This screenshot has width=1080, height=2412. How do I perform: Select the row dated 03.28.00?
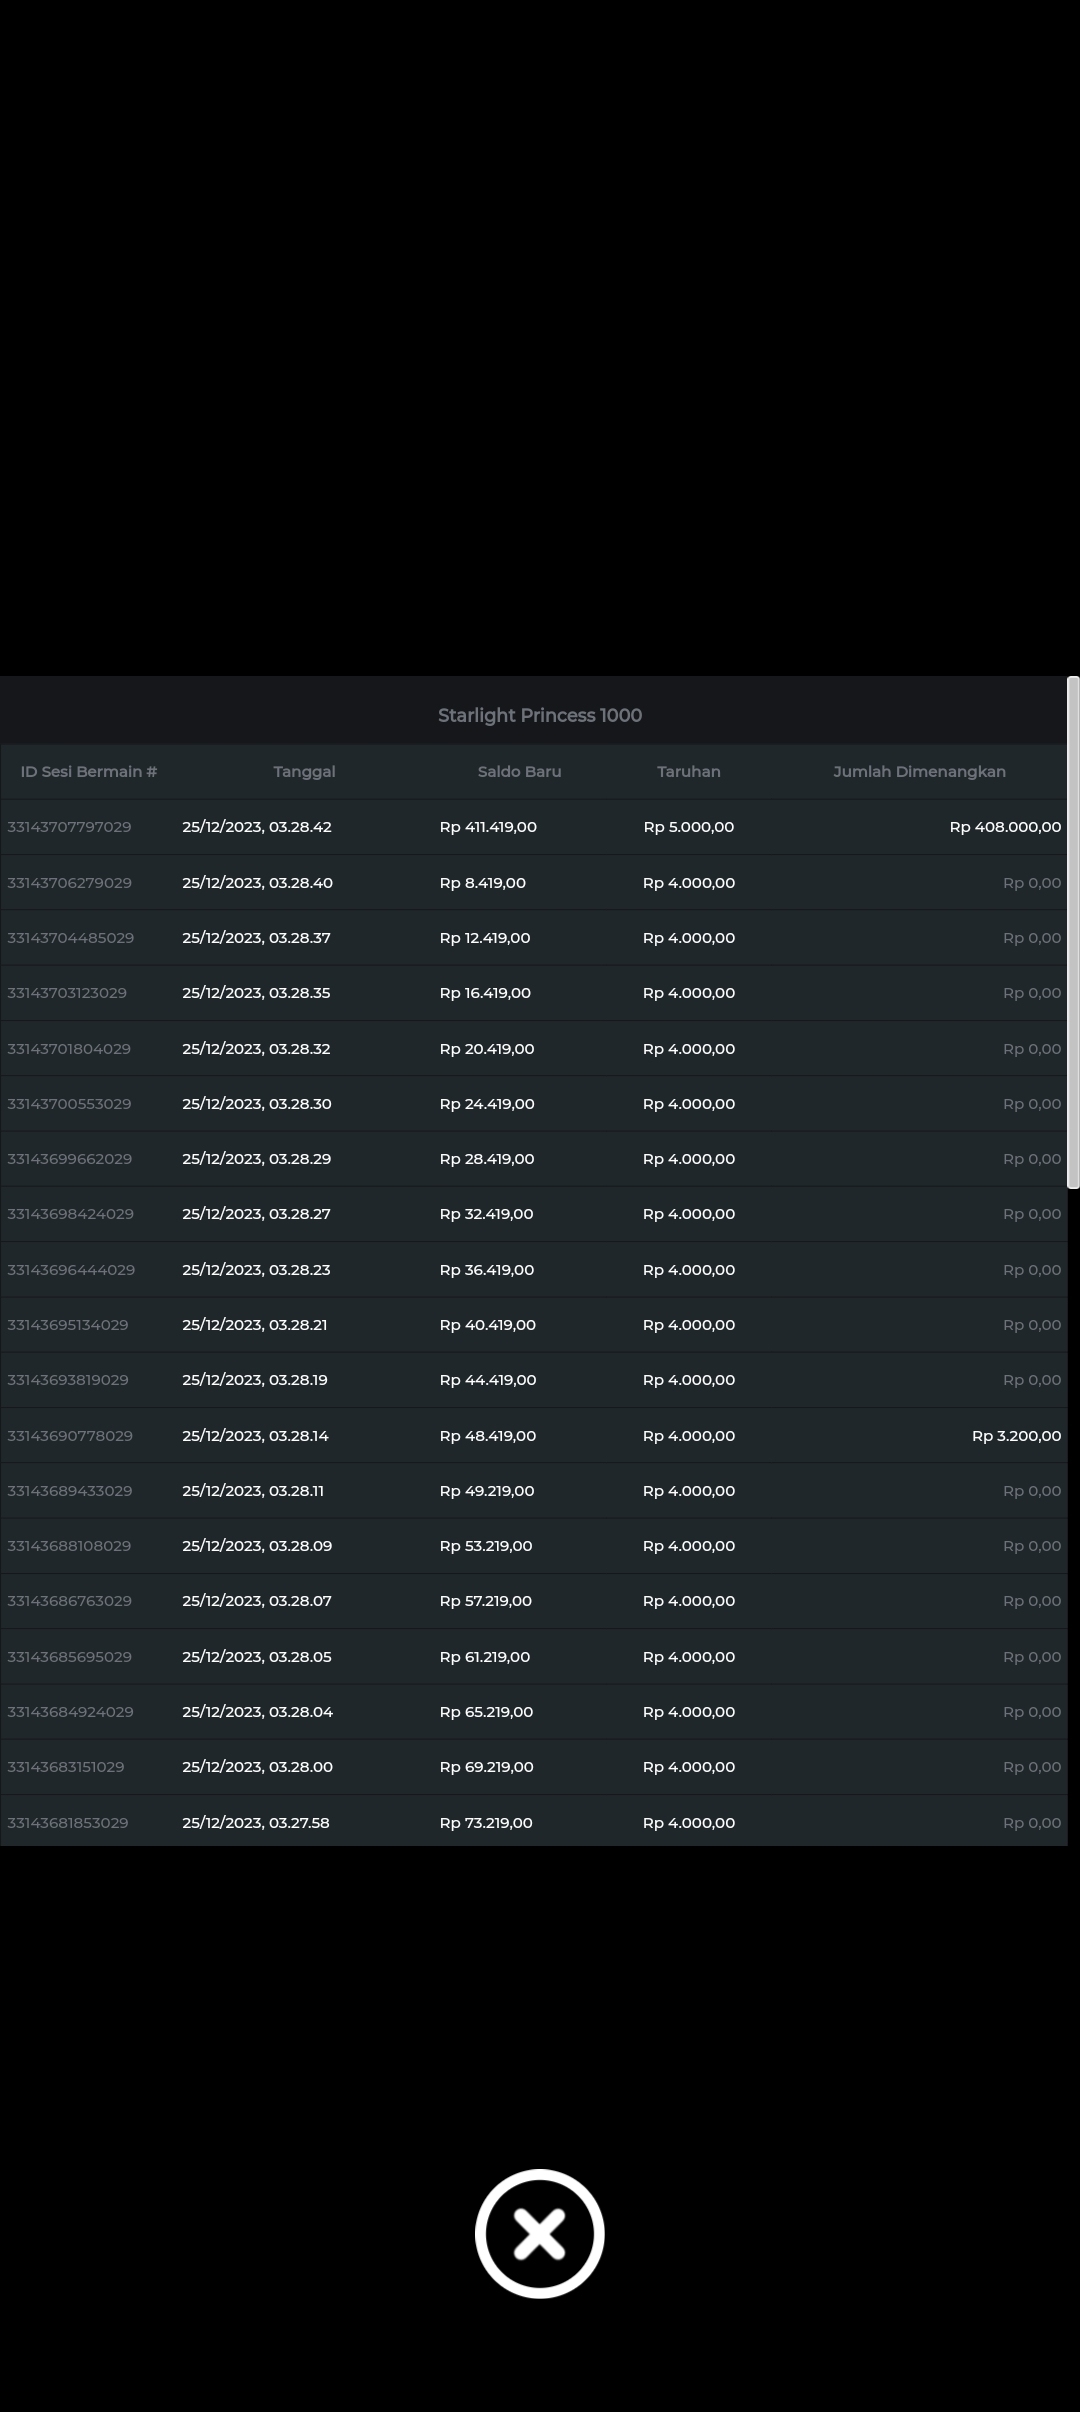[x=257, y=1766]
